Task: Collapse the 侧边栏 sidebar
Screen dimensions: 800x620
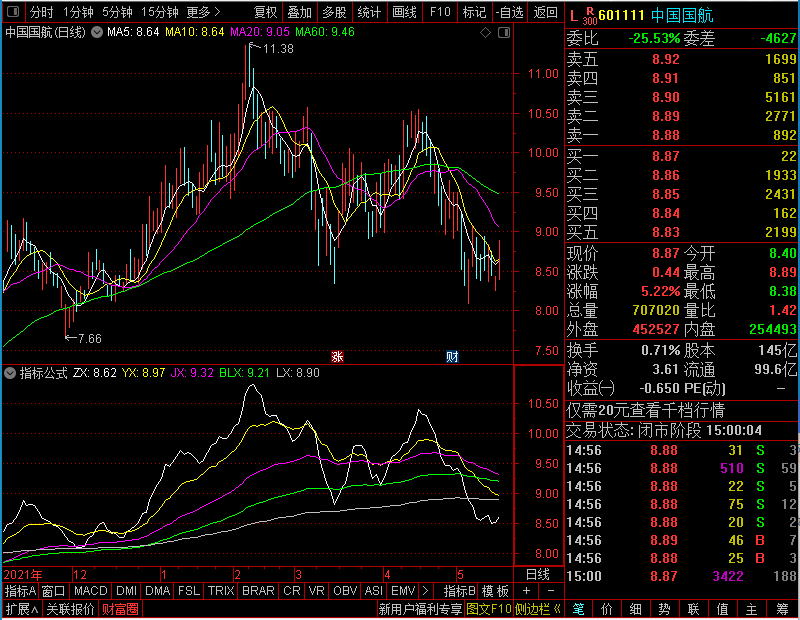Action: click(538, 609)
